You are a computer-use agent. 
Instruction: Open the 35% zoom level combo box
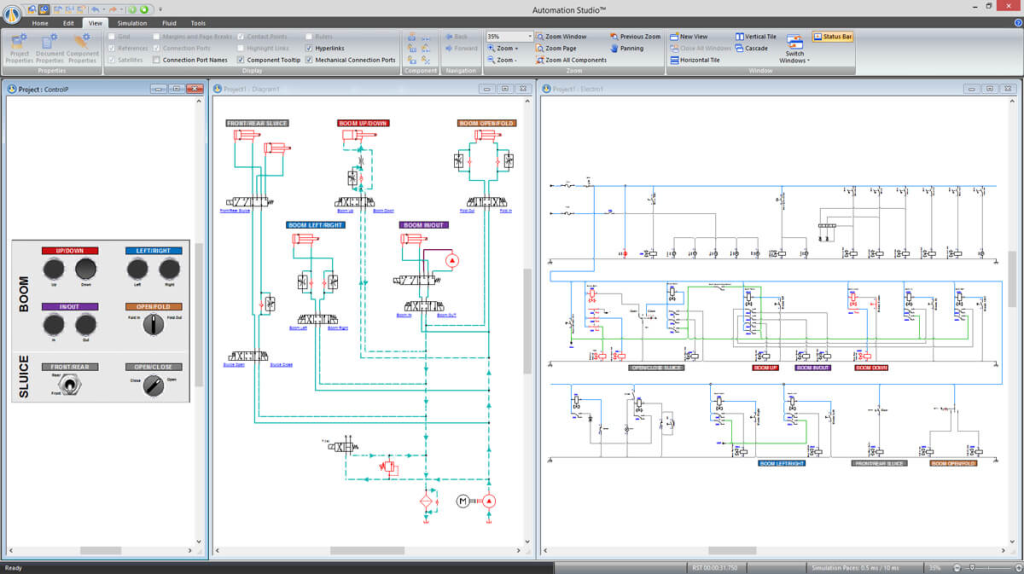click(509, 37)
